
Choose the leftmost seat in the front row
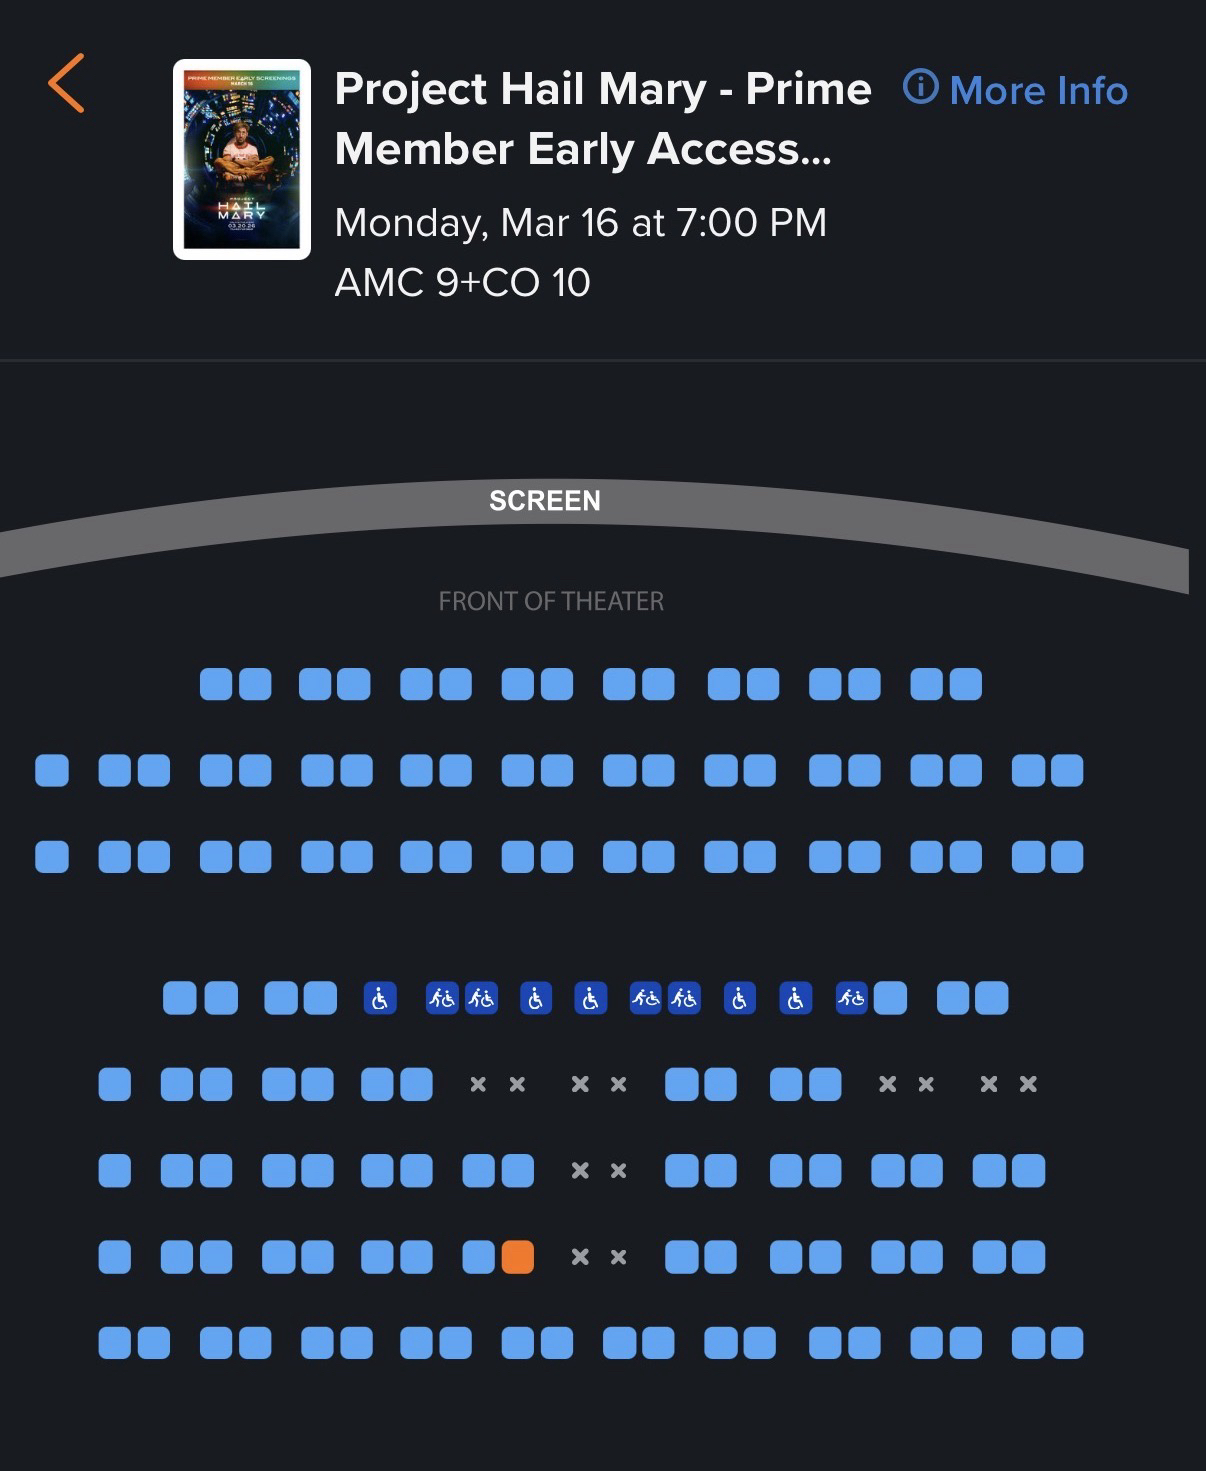(216, 685)
